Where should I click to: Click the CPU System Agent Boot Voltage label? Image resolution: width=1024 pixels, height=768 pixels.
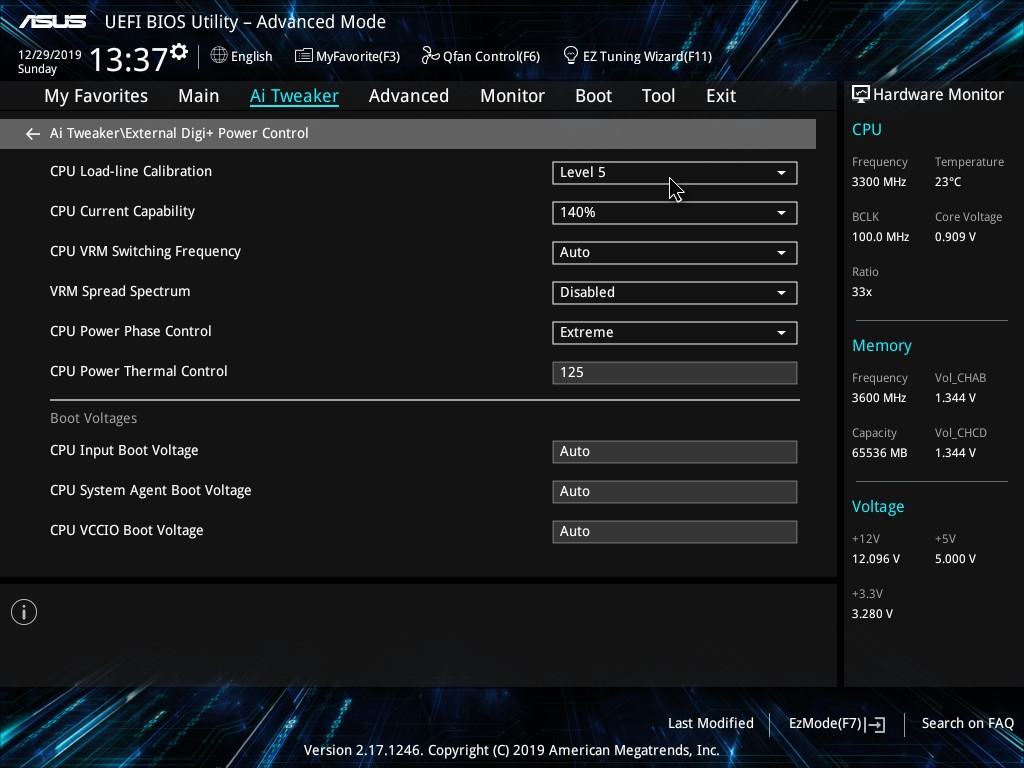(x=150, y=490)
